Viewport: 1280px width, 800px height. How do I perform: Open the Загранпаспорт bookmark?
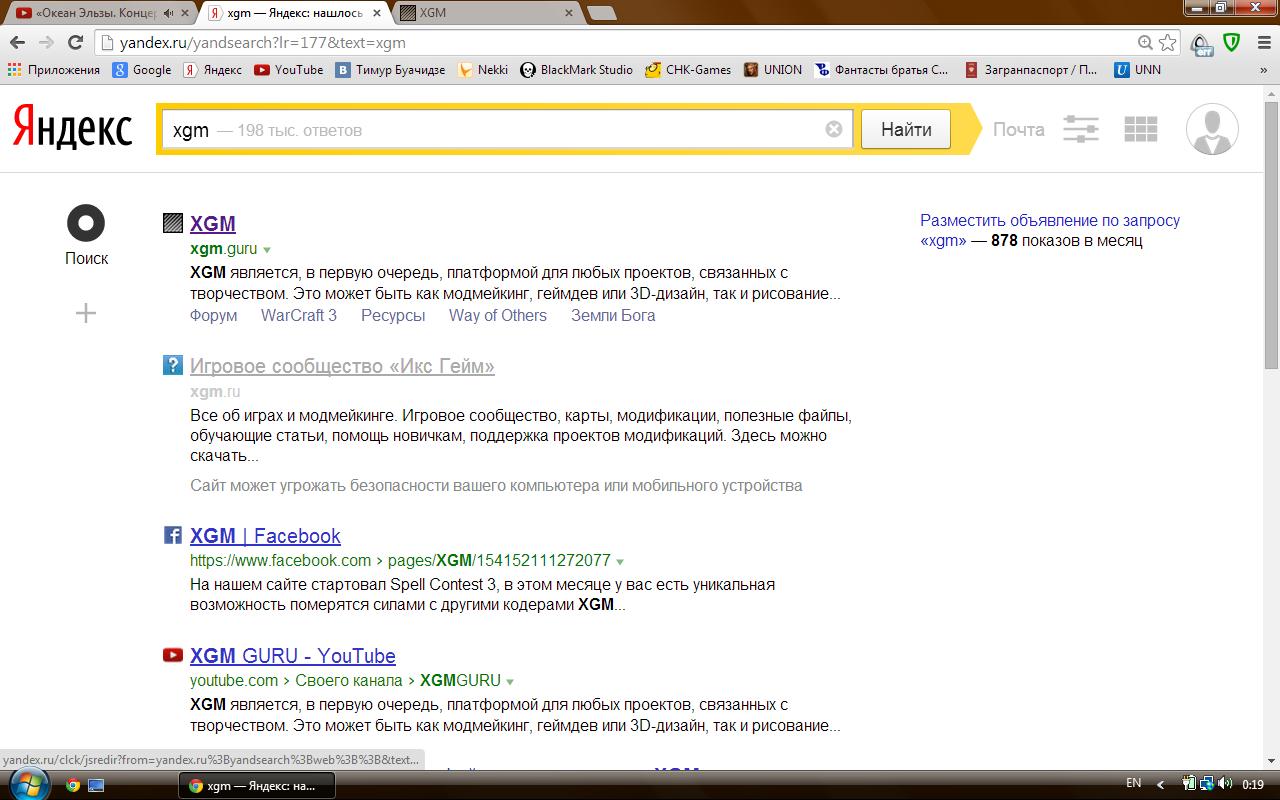point(1031,70)
